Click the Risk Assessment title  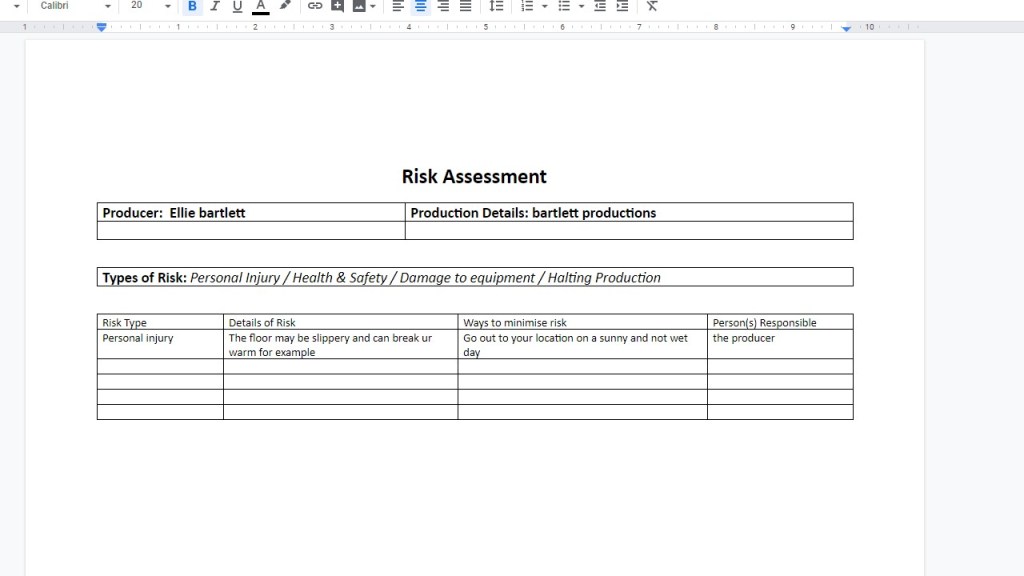[474, 177]
